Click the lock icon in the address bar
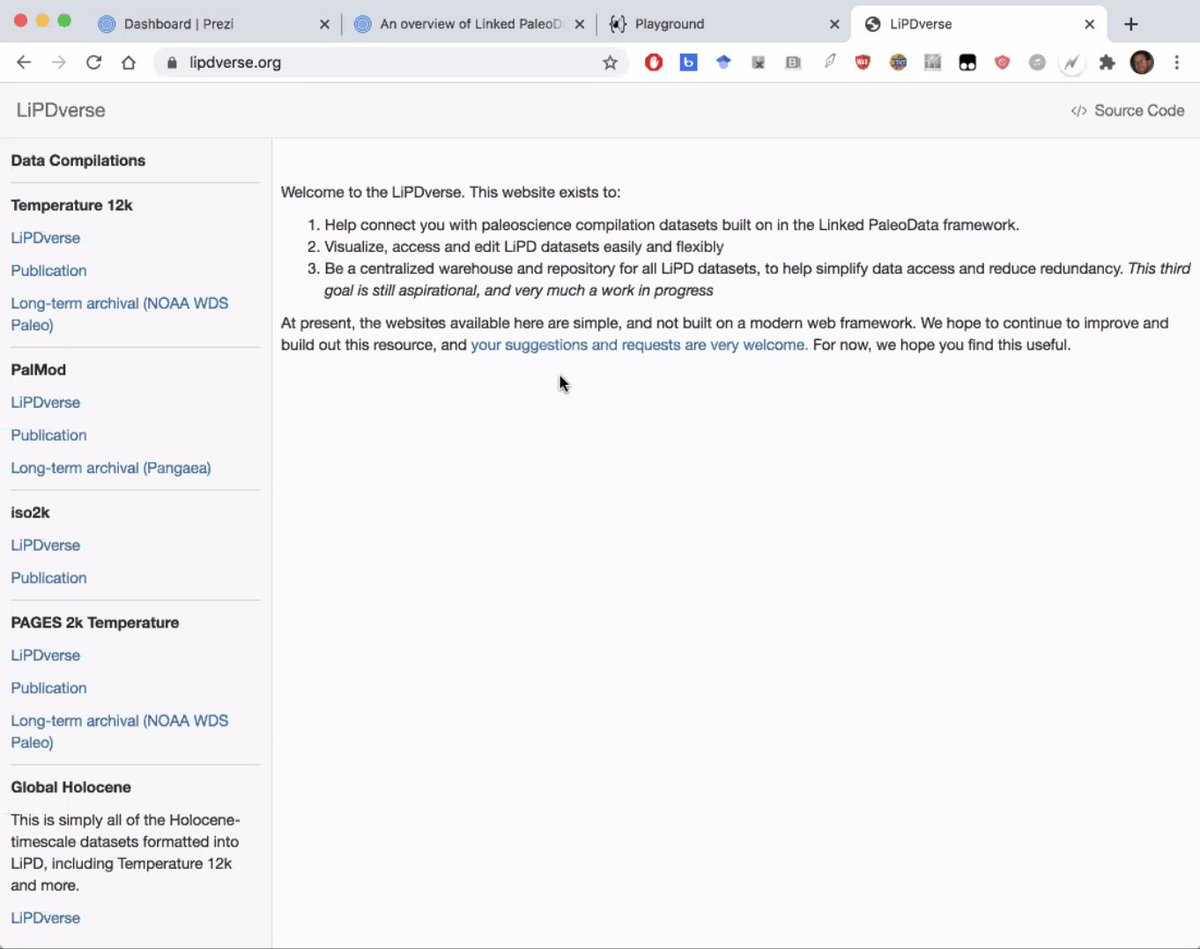 [171, 62]
